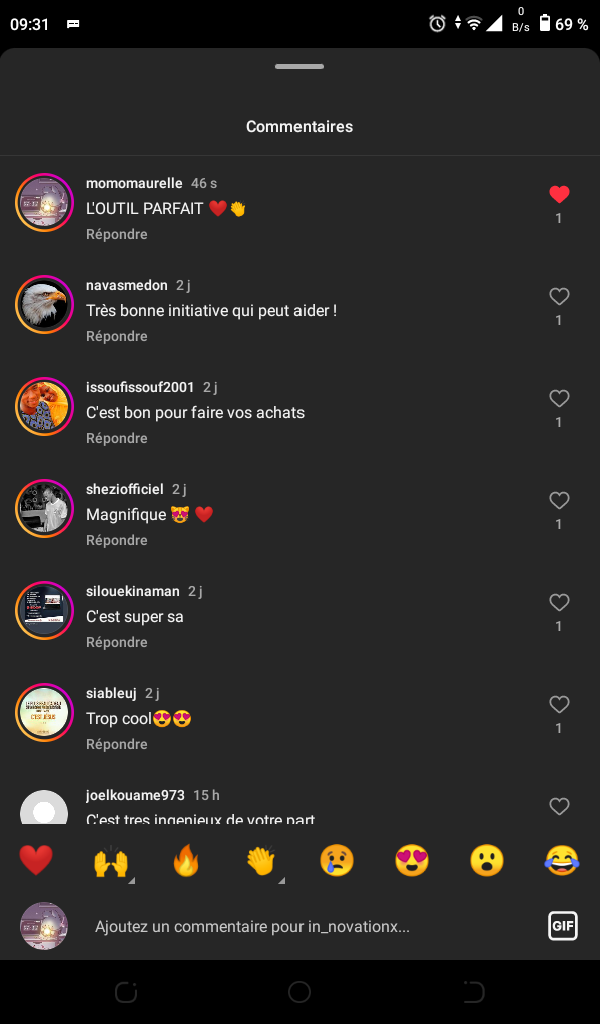Like navasmedon's comment
This screenshot has height=1024, width=600.
[559, 297]
